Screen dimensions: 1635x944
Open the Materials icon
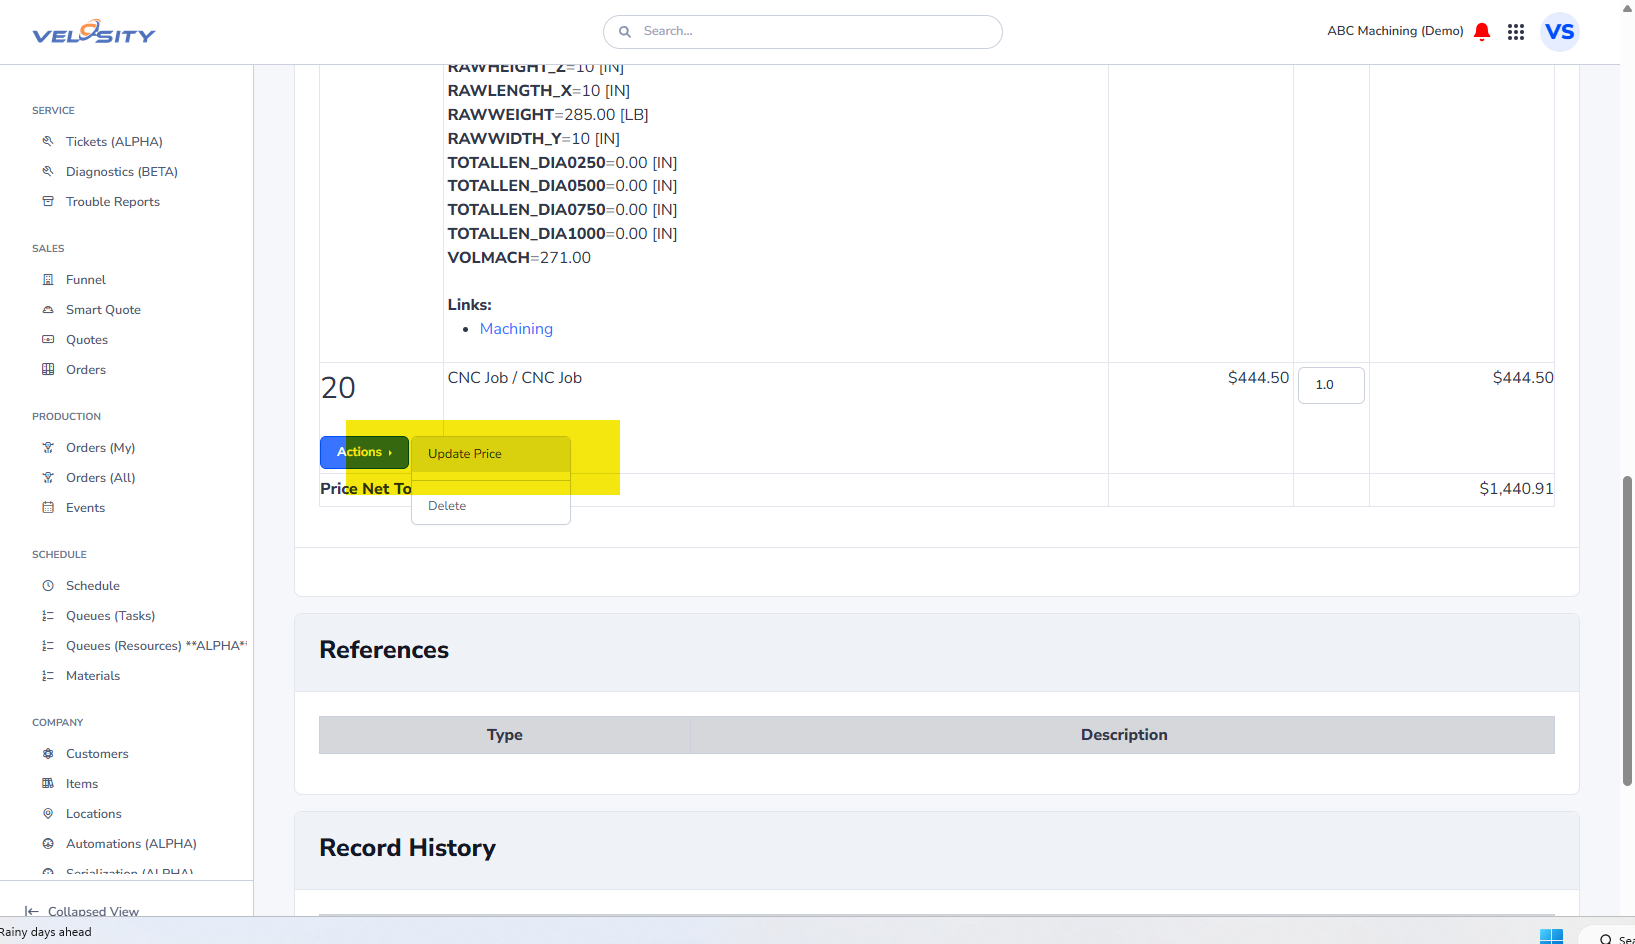pos(48,675)
